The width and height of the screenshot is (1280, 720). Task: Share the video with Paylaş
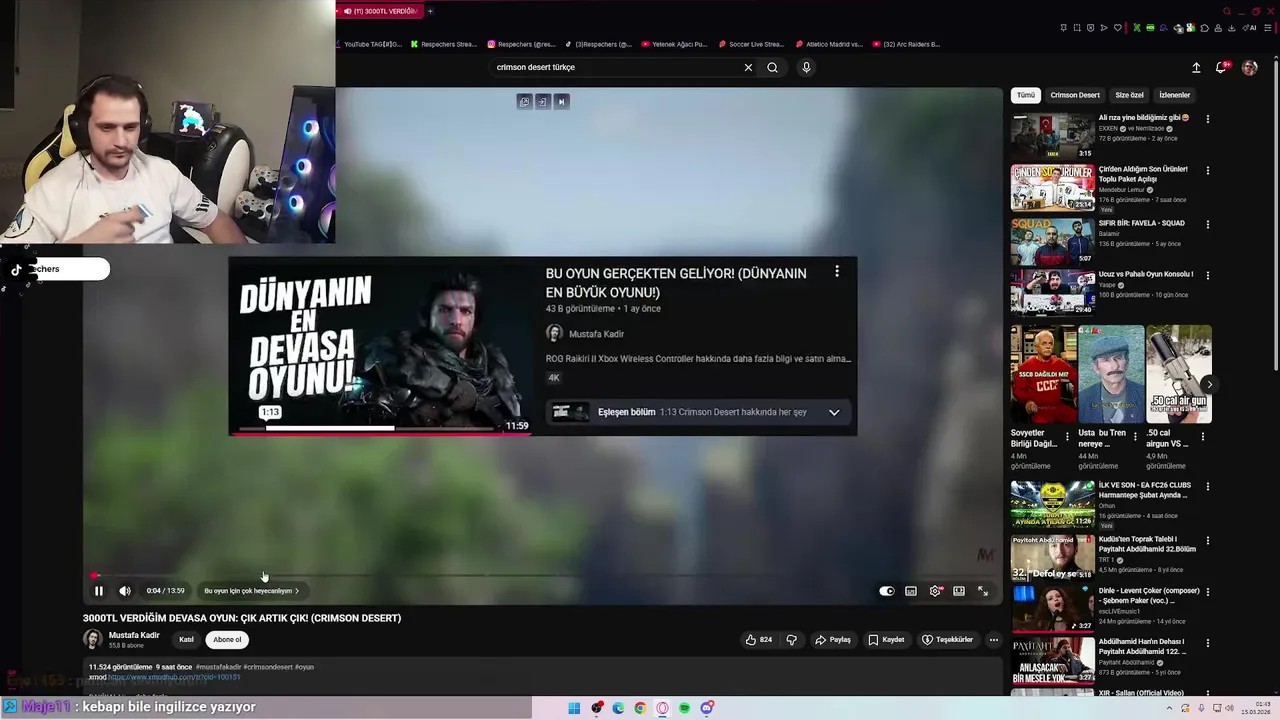click(833, 640)
